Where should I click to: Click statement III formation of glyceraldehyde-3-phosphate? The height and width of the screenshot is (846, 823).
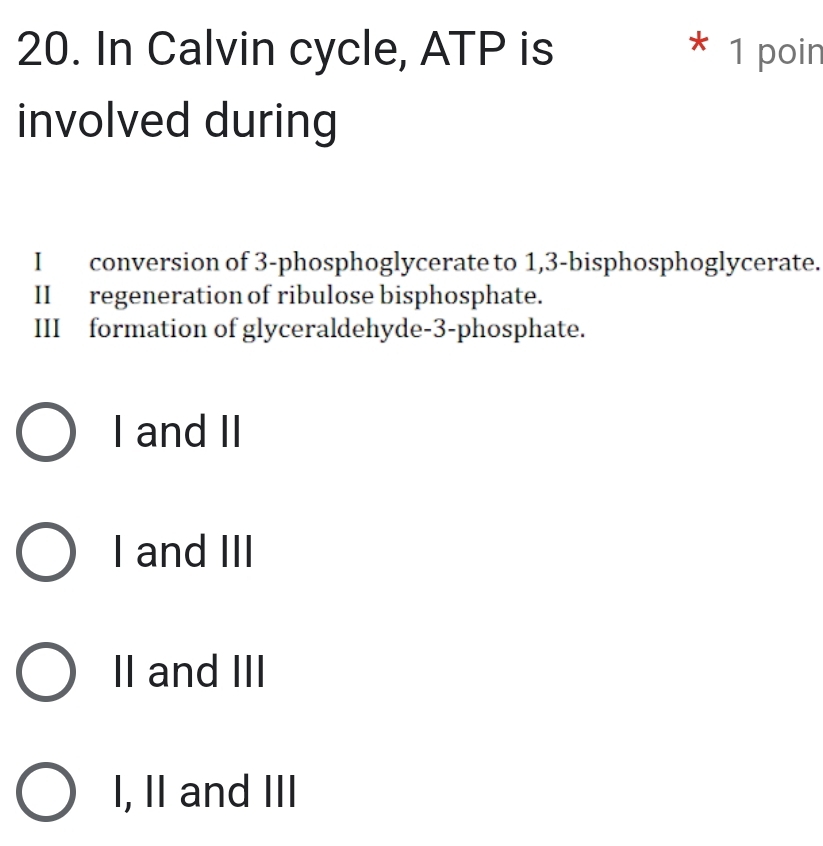[x=336, y=329]
